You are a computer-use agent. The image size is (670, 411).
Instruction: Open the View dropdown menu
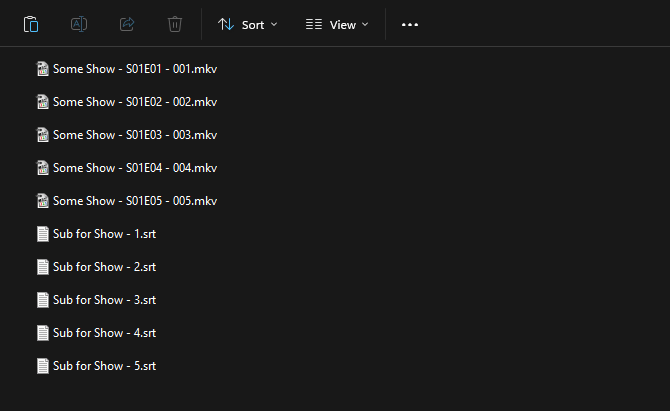click(337, 24)
